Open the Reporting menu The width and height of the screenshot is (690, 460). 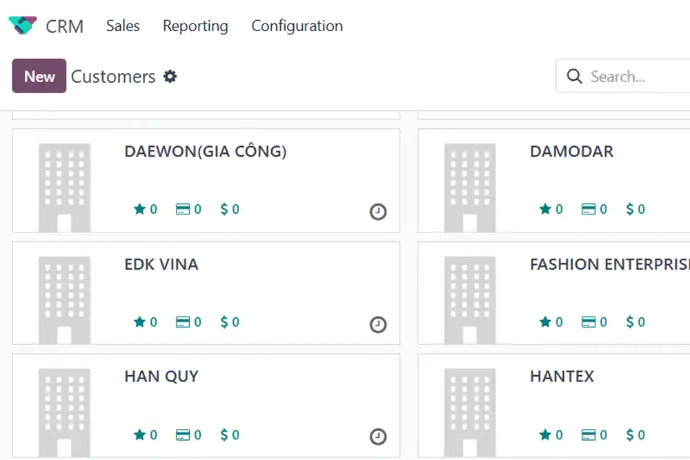coord(195,26)
